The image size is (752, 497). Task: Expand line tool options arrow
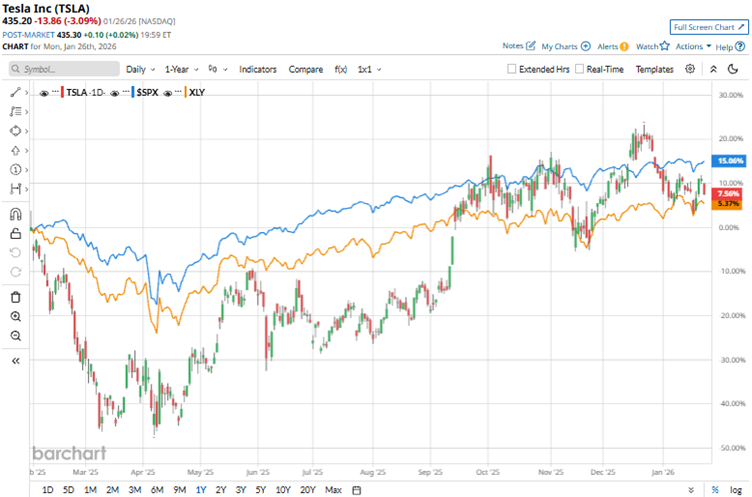[x=27, y=93]
